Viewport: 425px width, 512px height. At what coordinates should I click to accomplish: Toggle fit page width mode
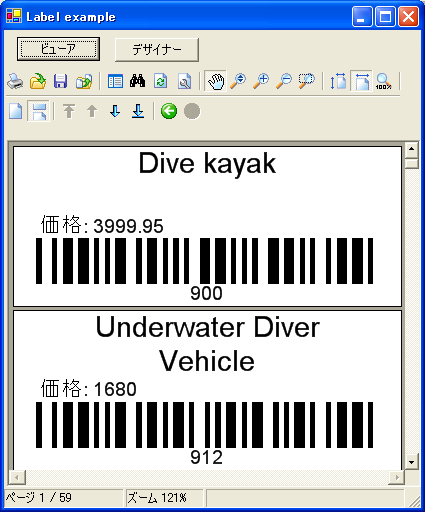pyautogui.click(x=361, y=81)
